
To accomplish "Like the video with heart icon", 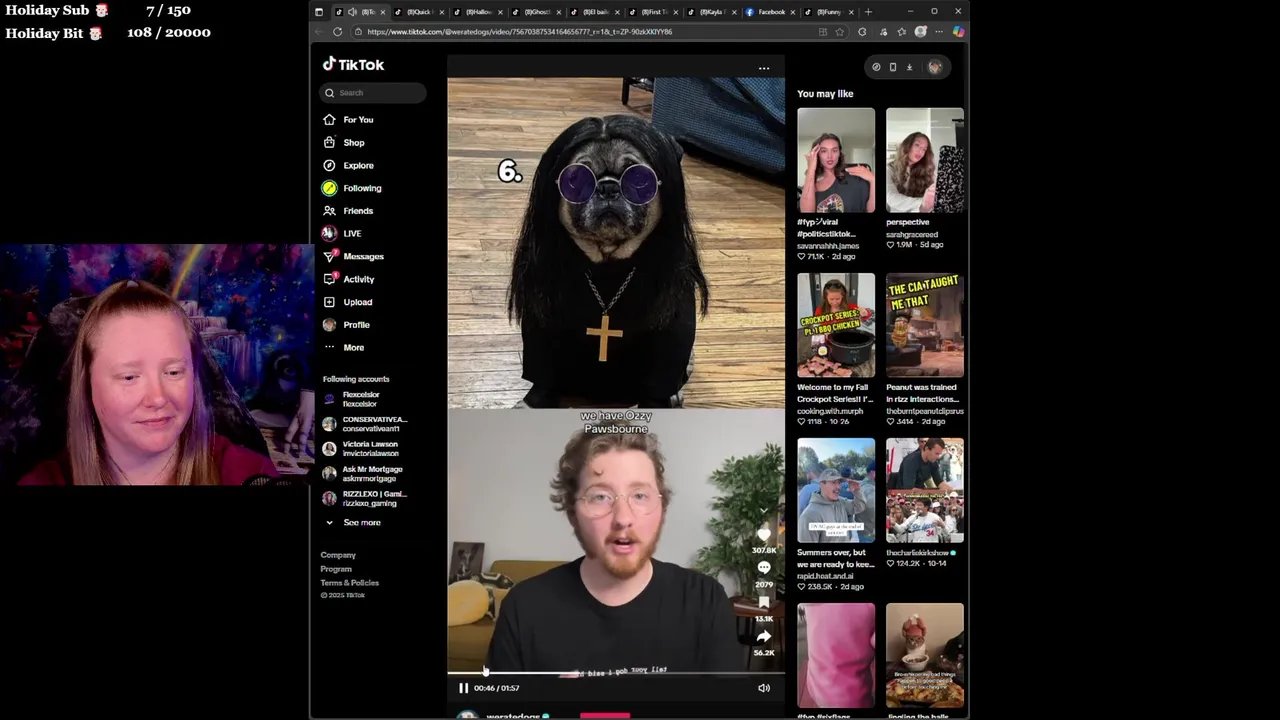I will click(764, 535).
